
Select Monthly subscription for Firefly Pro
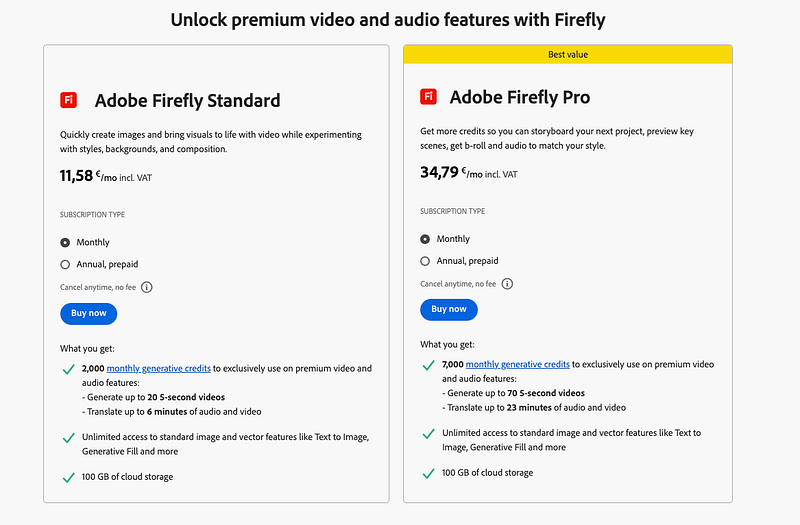pos(426,239)
